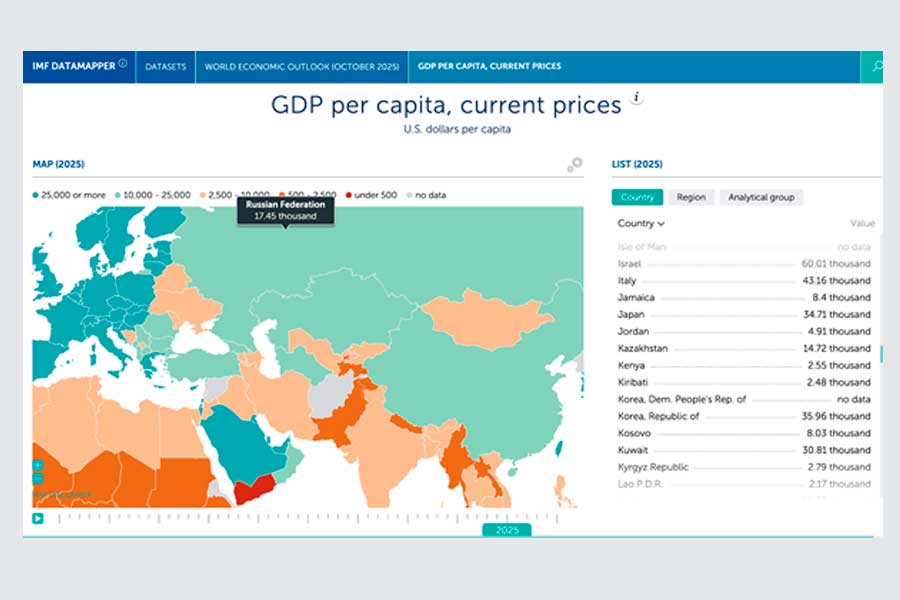Toggle the '10,000 - 25,000' legend category
This screenshot has width=900, height=600.
pyautogui.click(x=156, y=195)
